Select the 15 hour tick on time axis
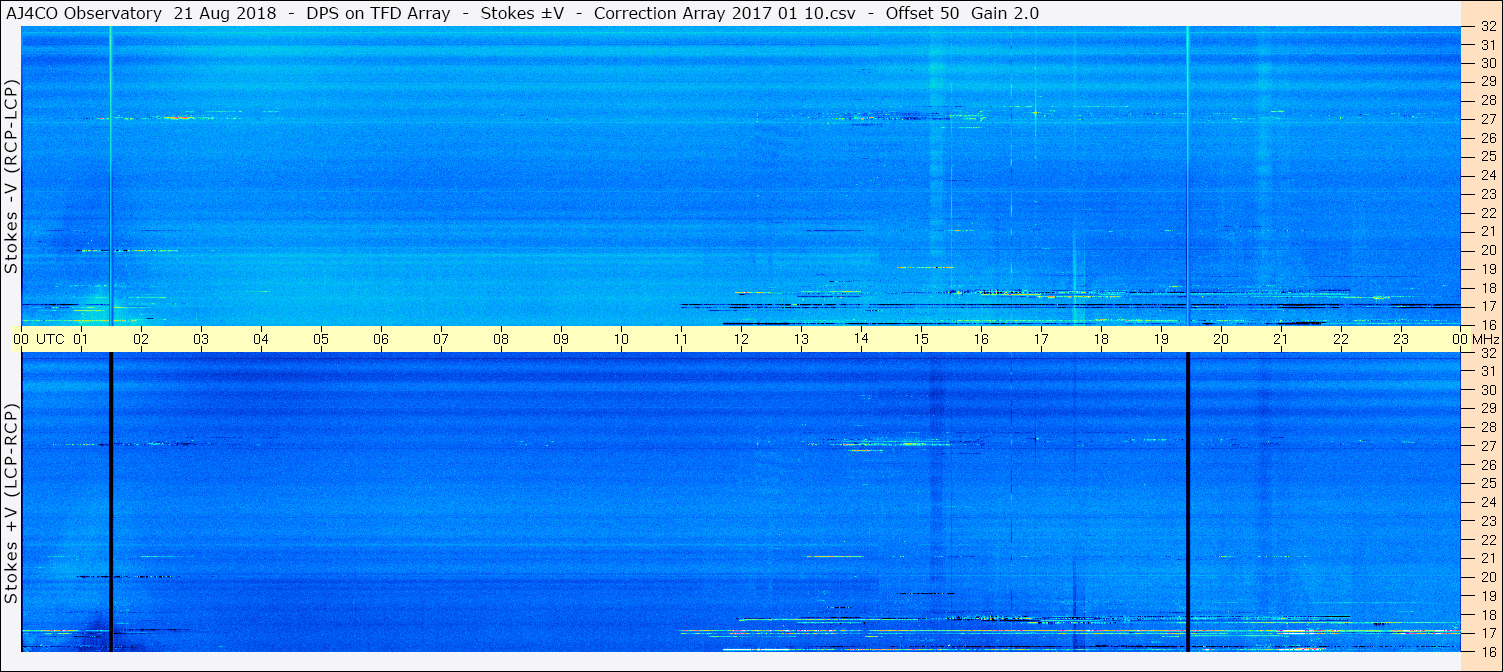1503x672 pixels. [921, 339]
